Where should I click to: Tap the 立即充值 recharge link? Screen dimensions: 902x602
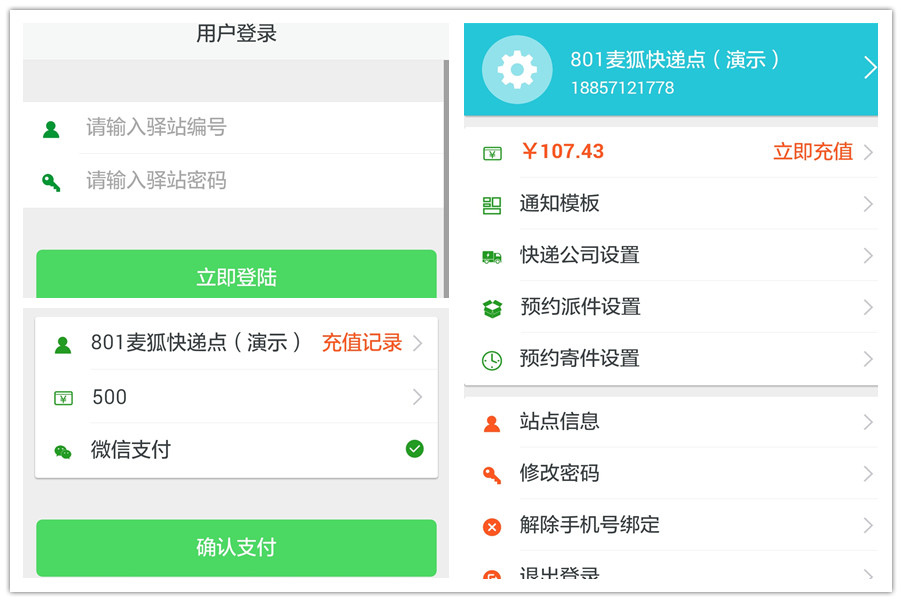click(x=812, y=152)
